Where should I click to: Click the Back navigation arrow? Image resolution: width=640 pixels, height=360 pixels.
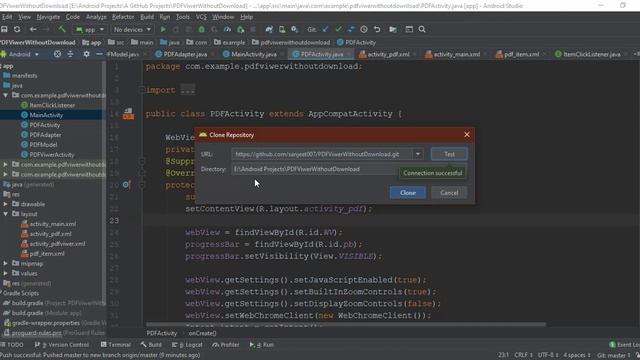tap(33, 29)
